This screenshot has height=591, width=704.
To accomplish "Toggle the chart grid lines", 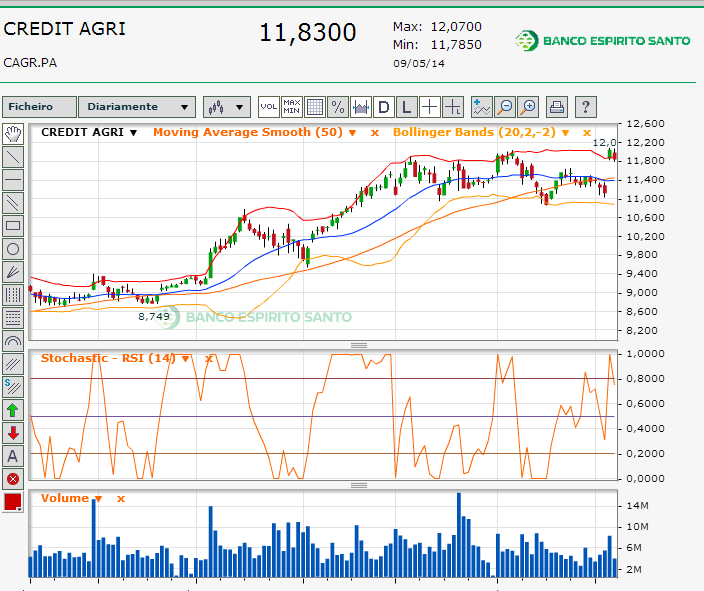I will (x=315, y=107).
